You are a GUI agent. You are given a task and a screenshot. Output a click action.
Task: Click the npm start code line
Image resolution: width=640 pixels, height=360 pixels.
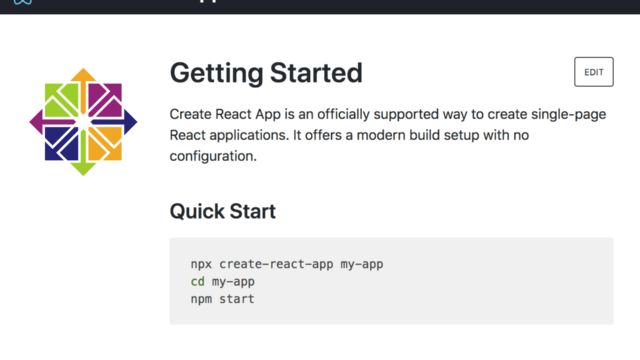(223, 299)
